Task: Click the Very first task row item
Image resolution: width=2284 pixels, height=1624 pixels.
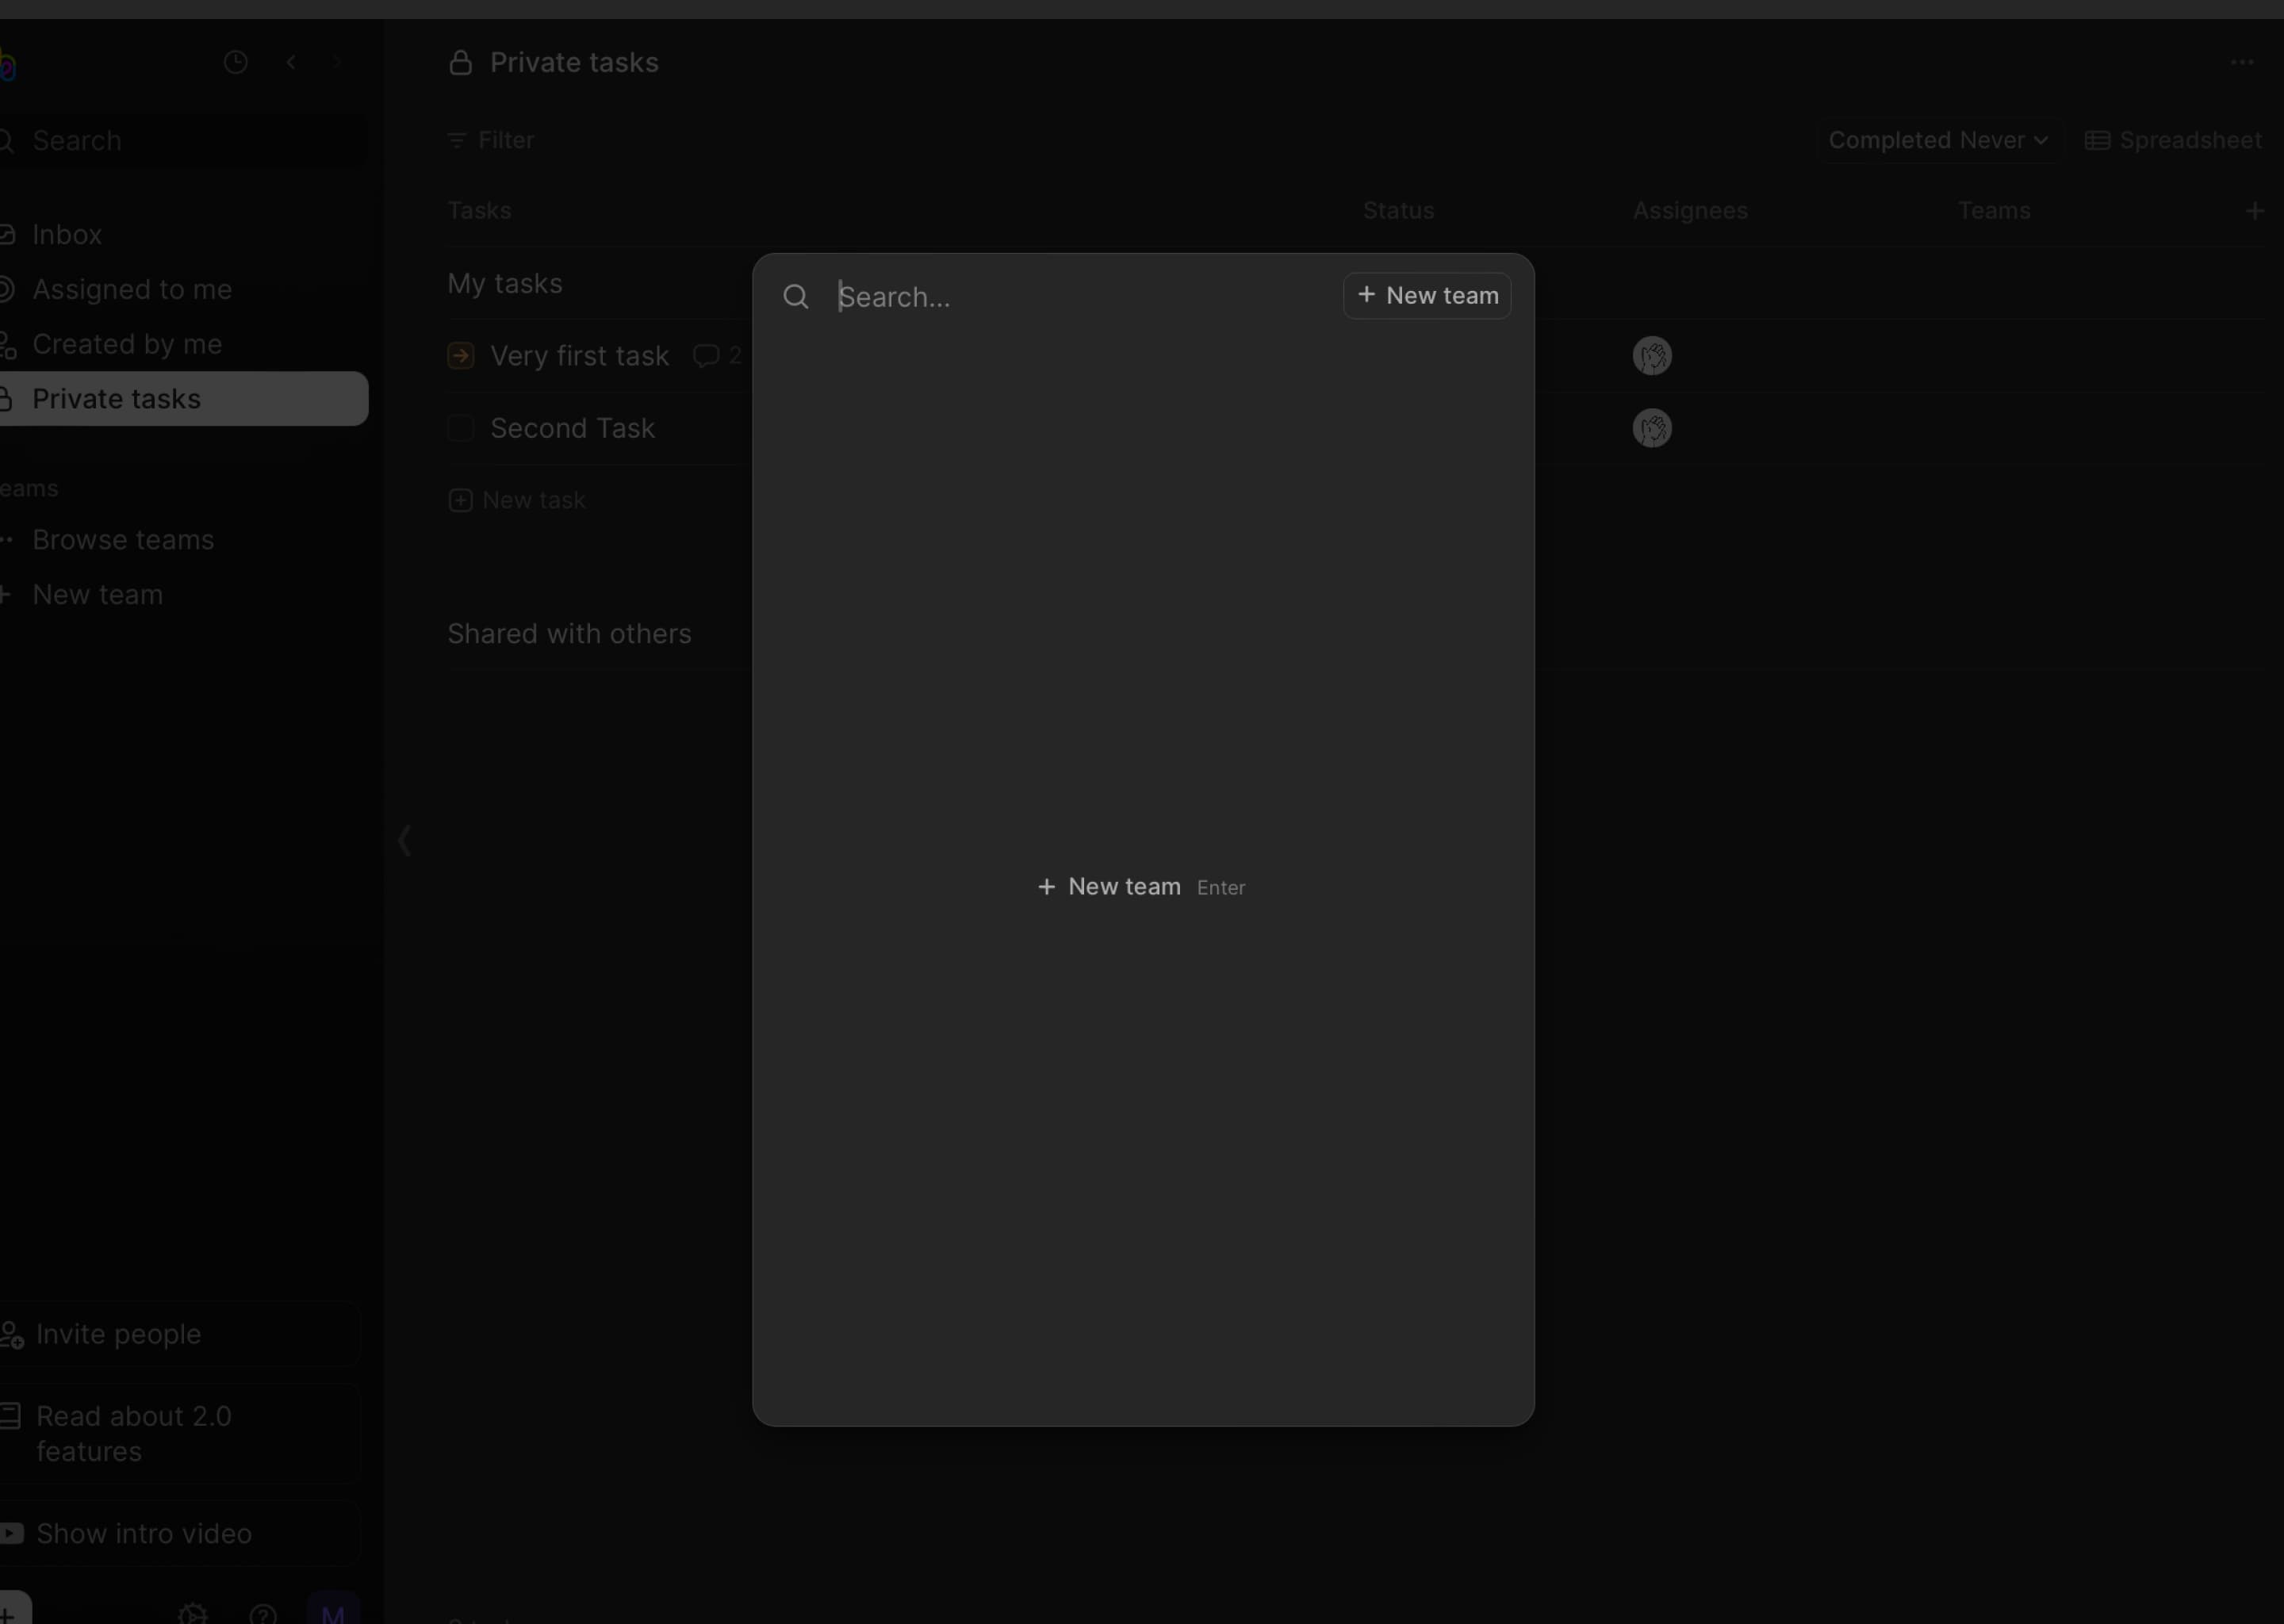Action: point(580,355)
